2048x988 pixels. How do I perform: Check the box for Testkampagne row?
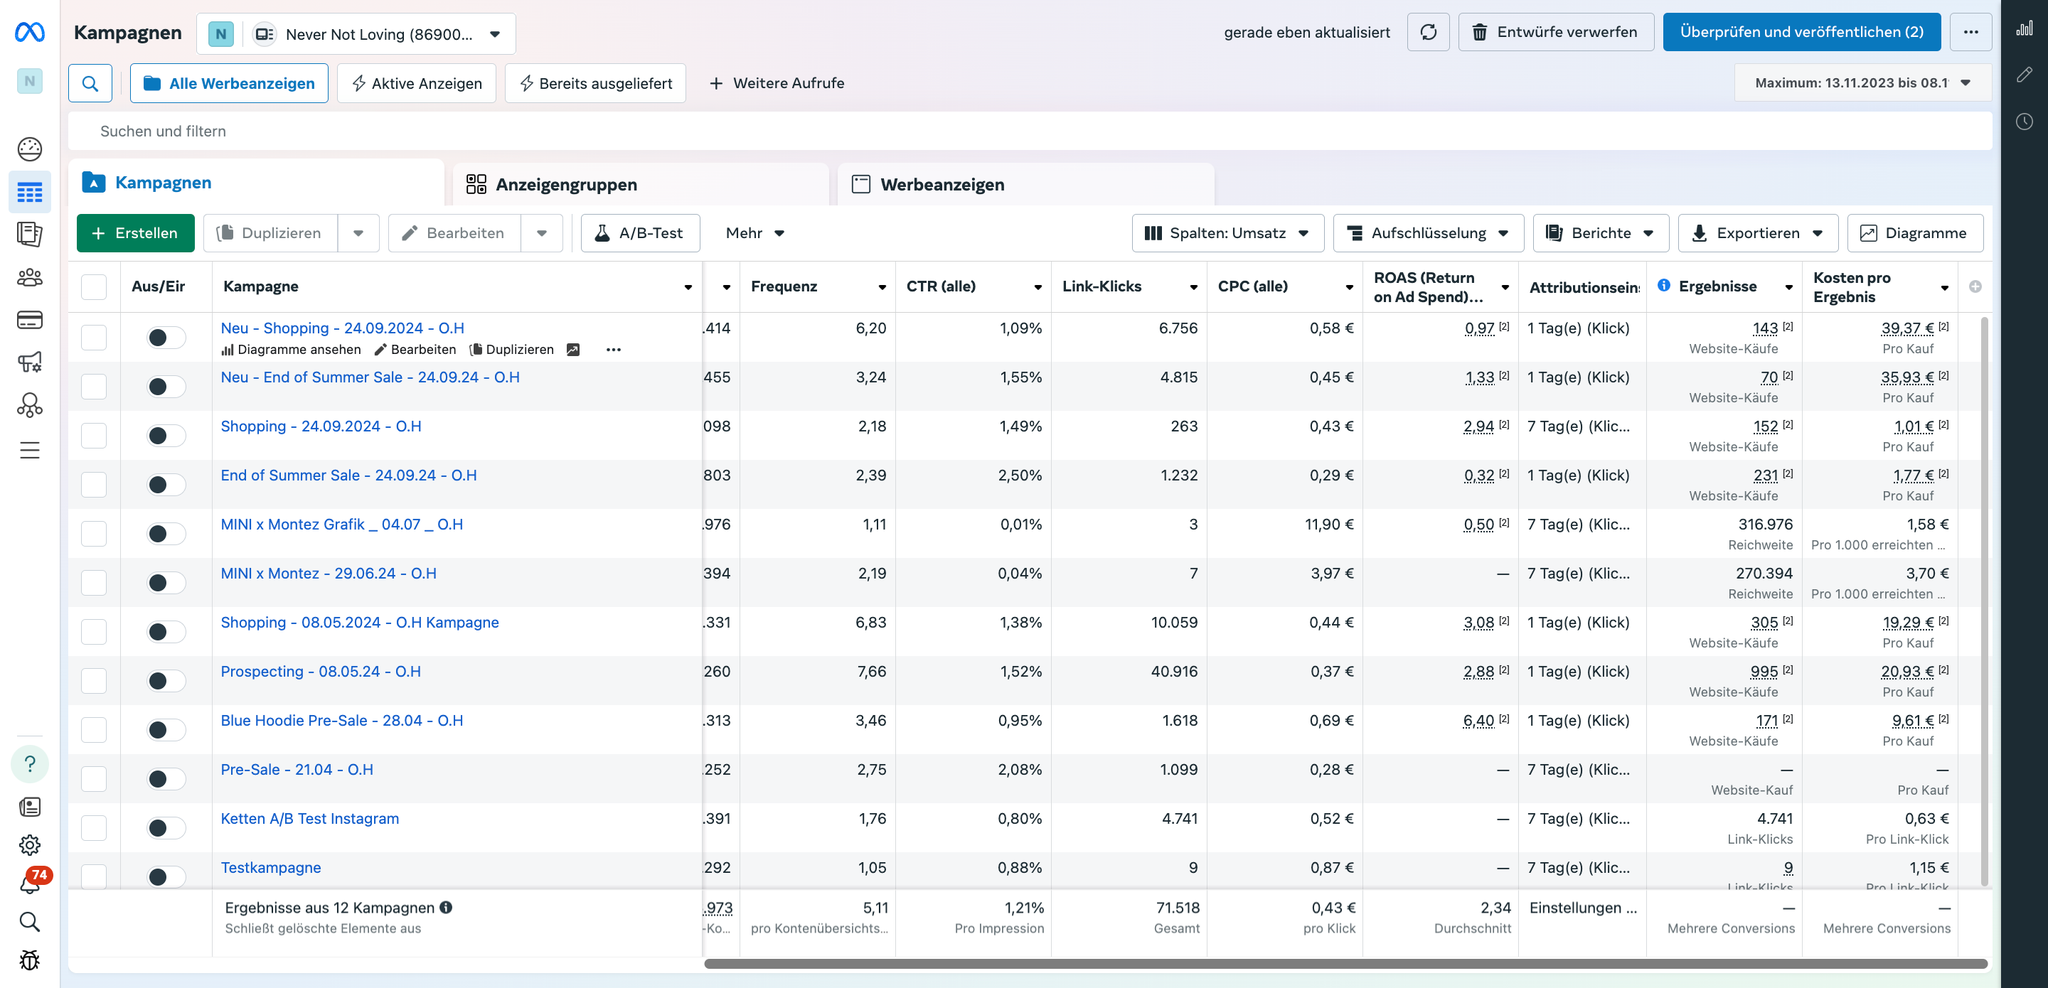[94, 876]
